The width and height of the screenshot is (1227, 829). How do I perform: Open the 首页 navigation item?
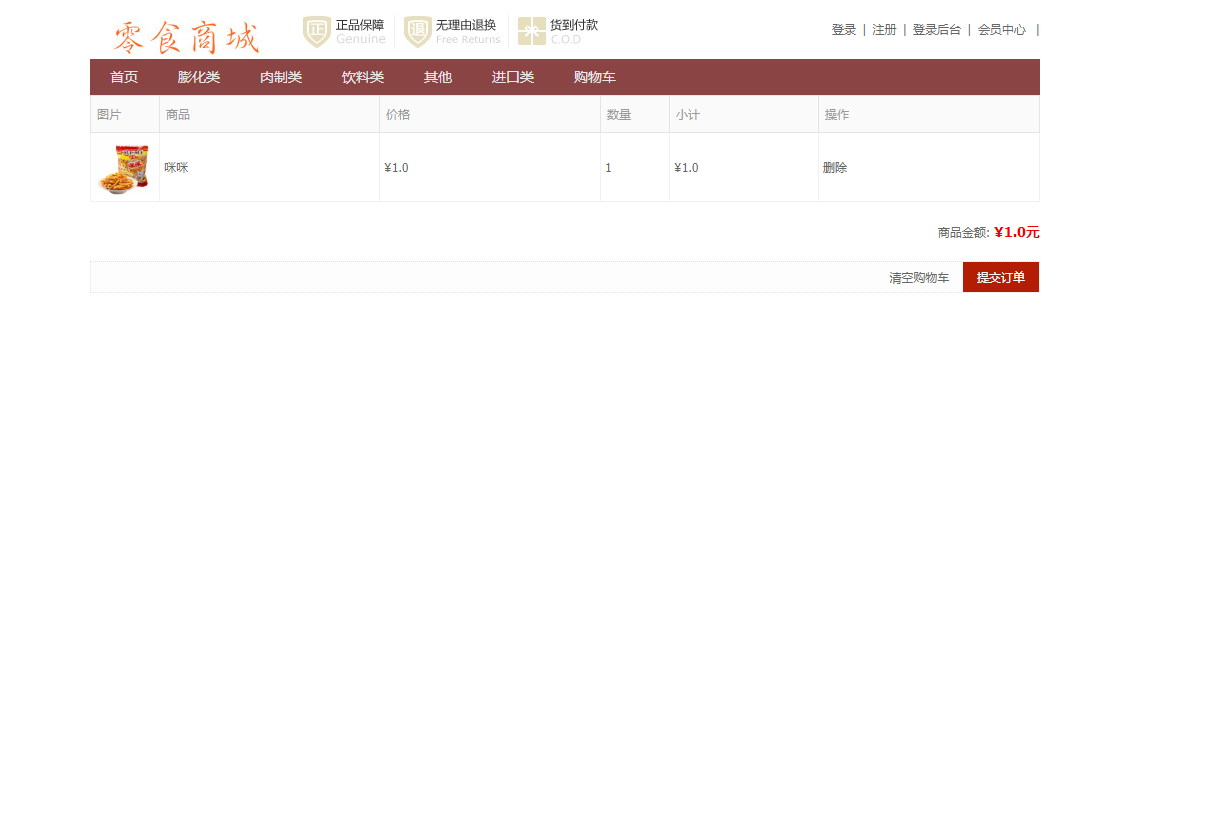[x=124, y=77]
